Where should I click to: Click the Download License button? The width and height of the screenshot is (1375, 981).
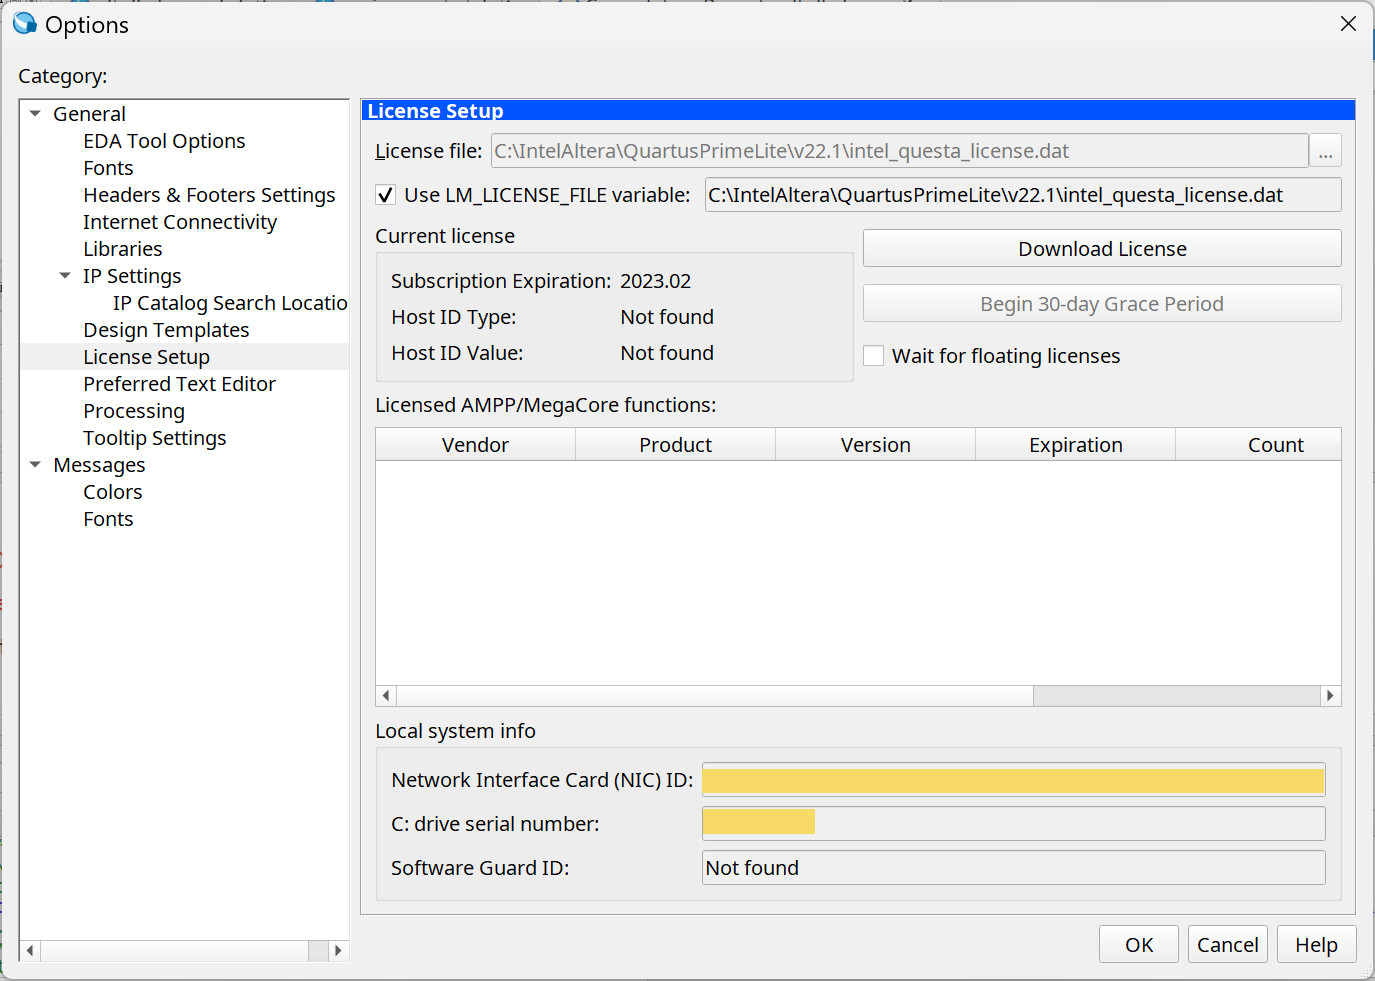pyautogui.click(x=1101, y=249)
